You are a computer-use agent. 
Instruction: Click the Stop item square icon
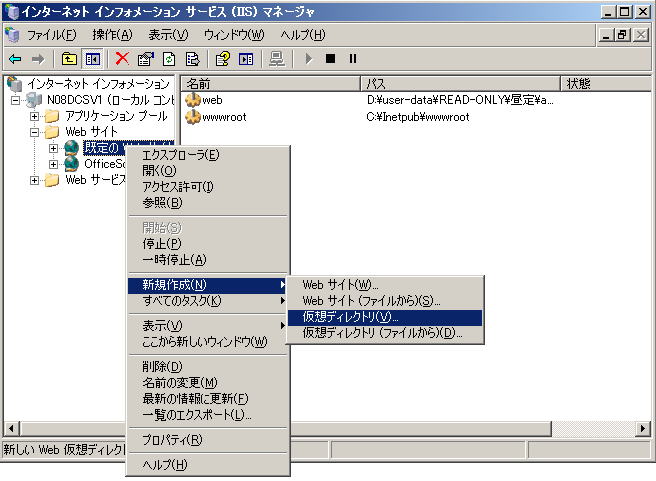pos(331,59)
